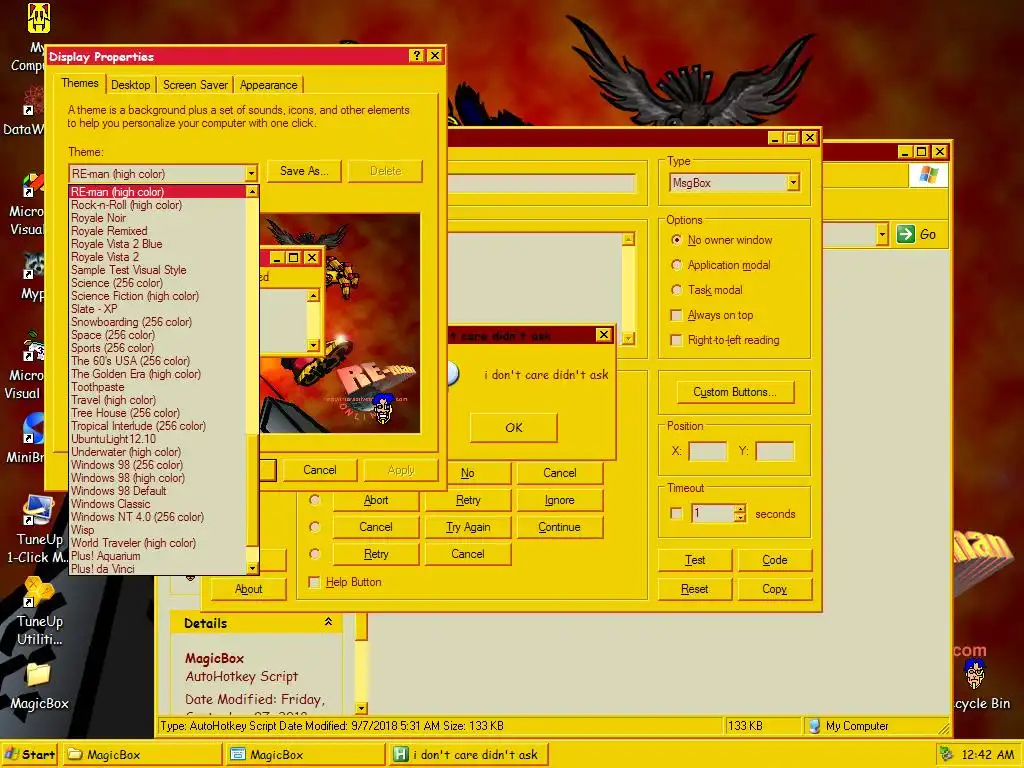
Task: Open the Desktop tab in Display Properties
Action: click(130, 85)
